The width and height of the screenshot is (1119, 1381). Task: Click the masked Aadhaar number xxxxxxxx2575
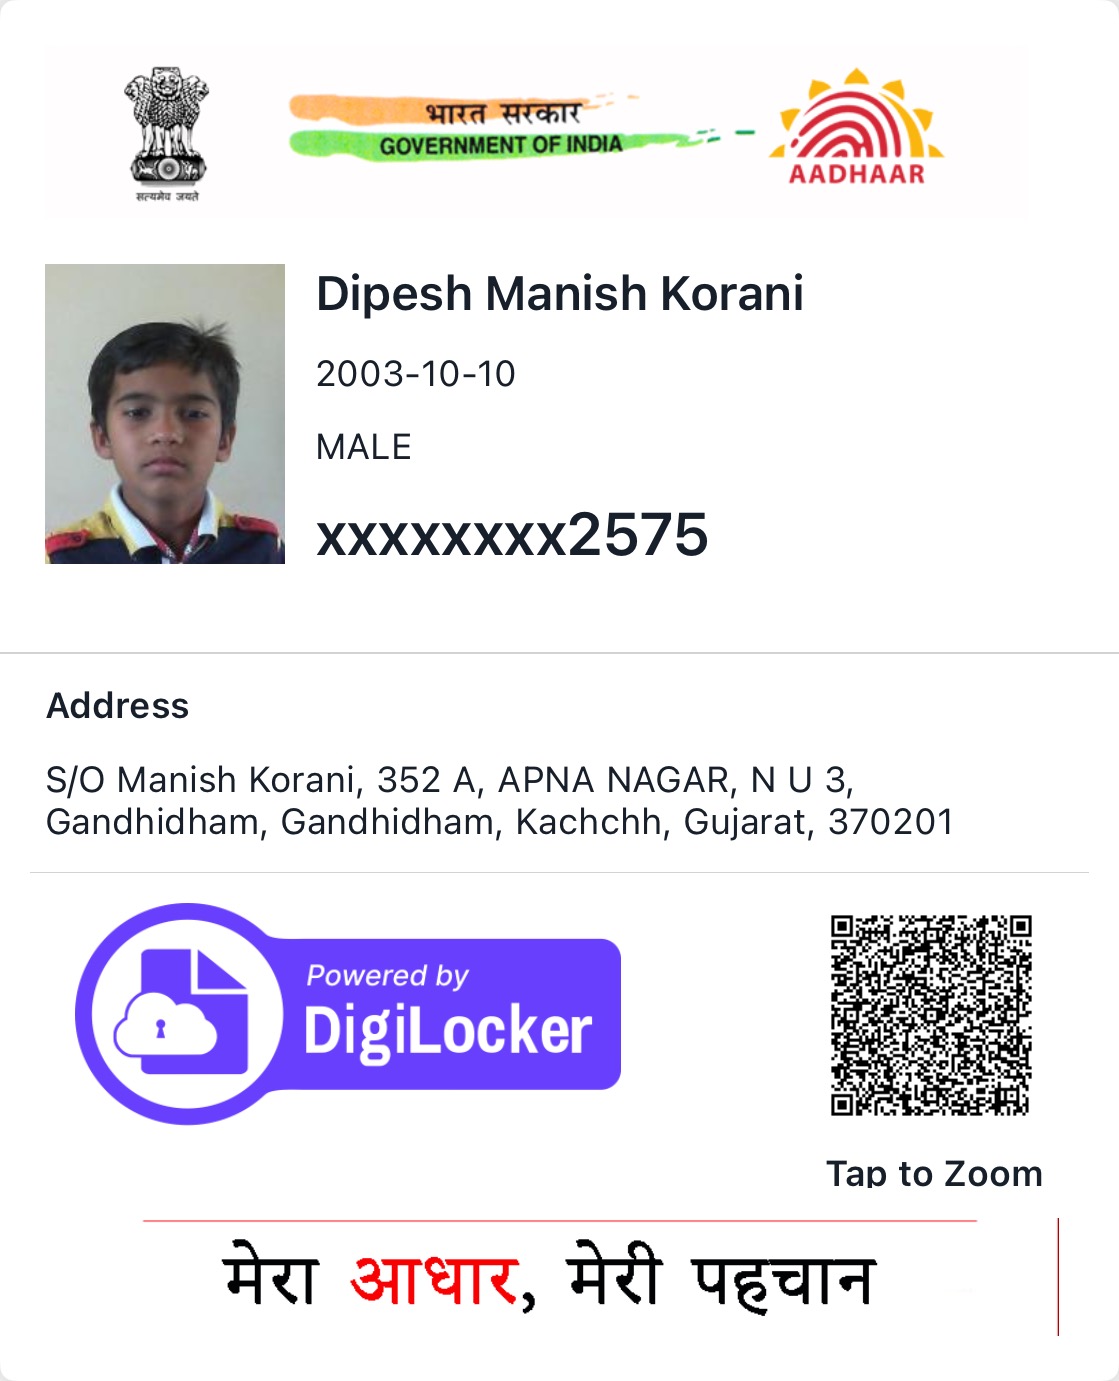[512, 534]
